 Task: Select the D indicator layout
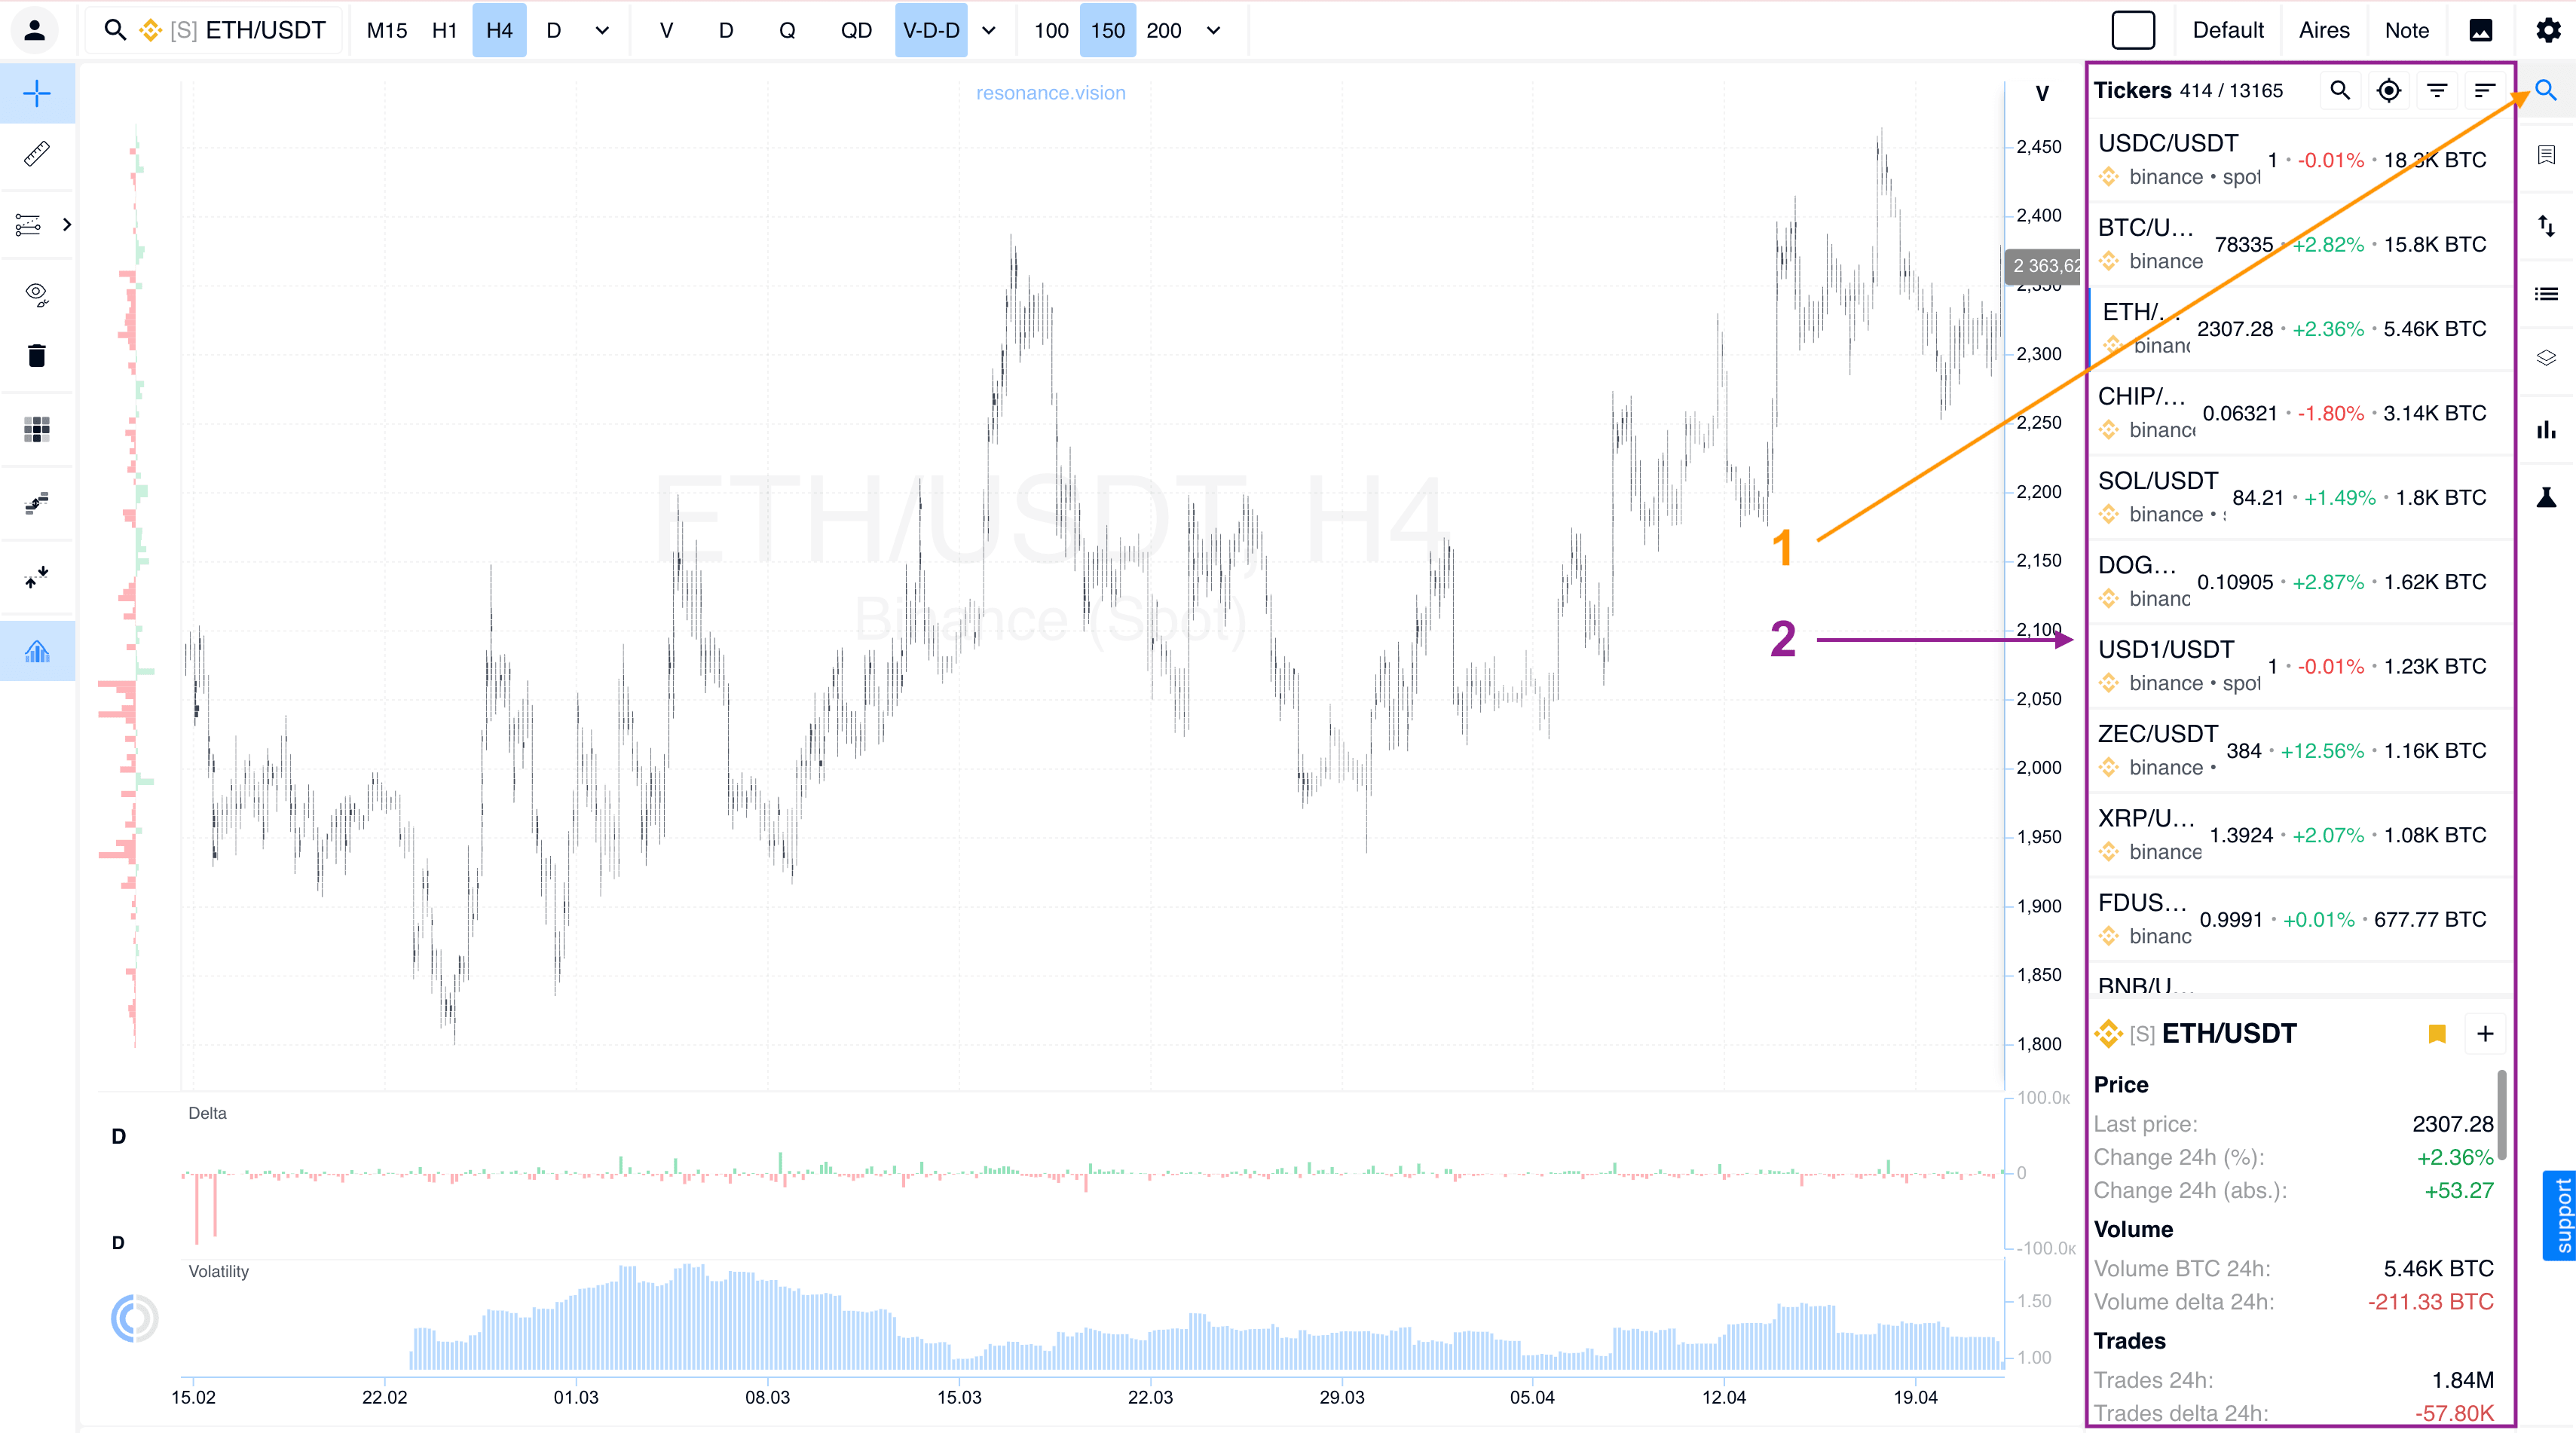click(x=726, y=30)
